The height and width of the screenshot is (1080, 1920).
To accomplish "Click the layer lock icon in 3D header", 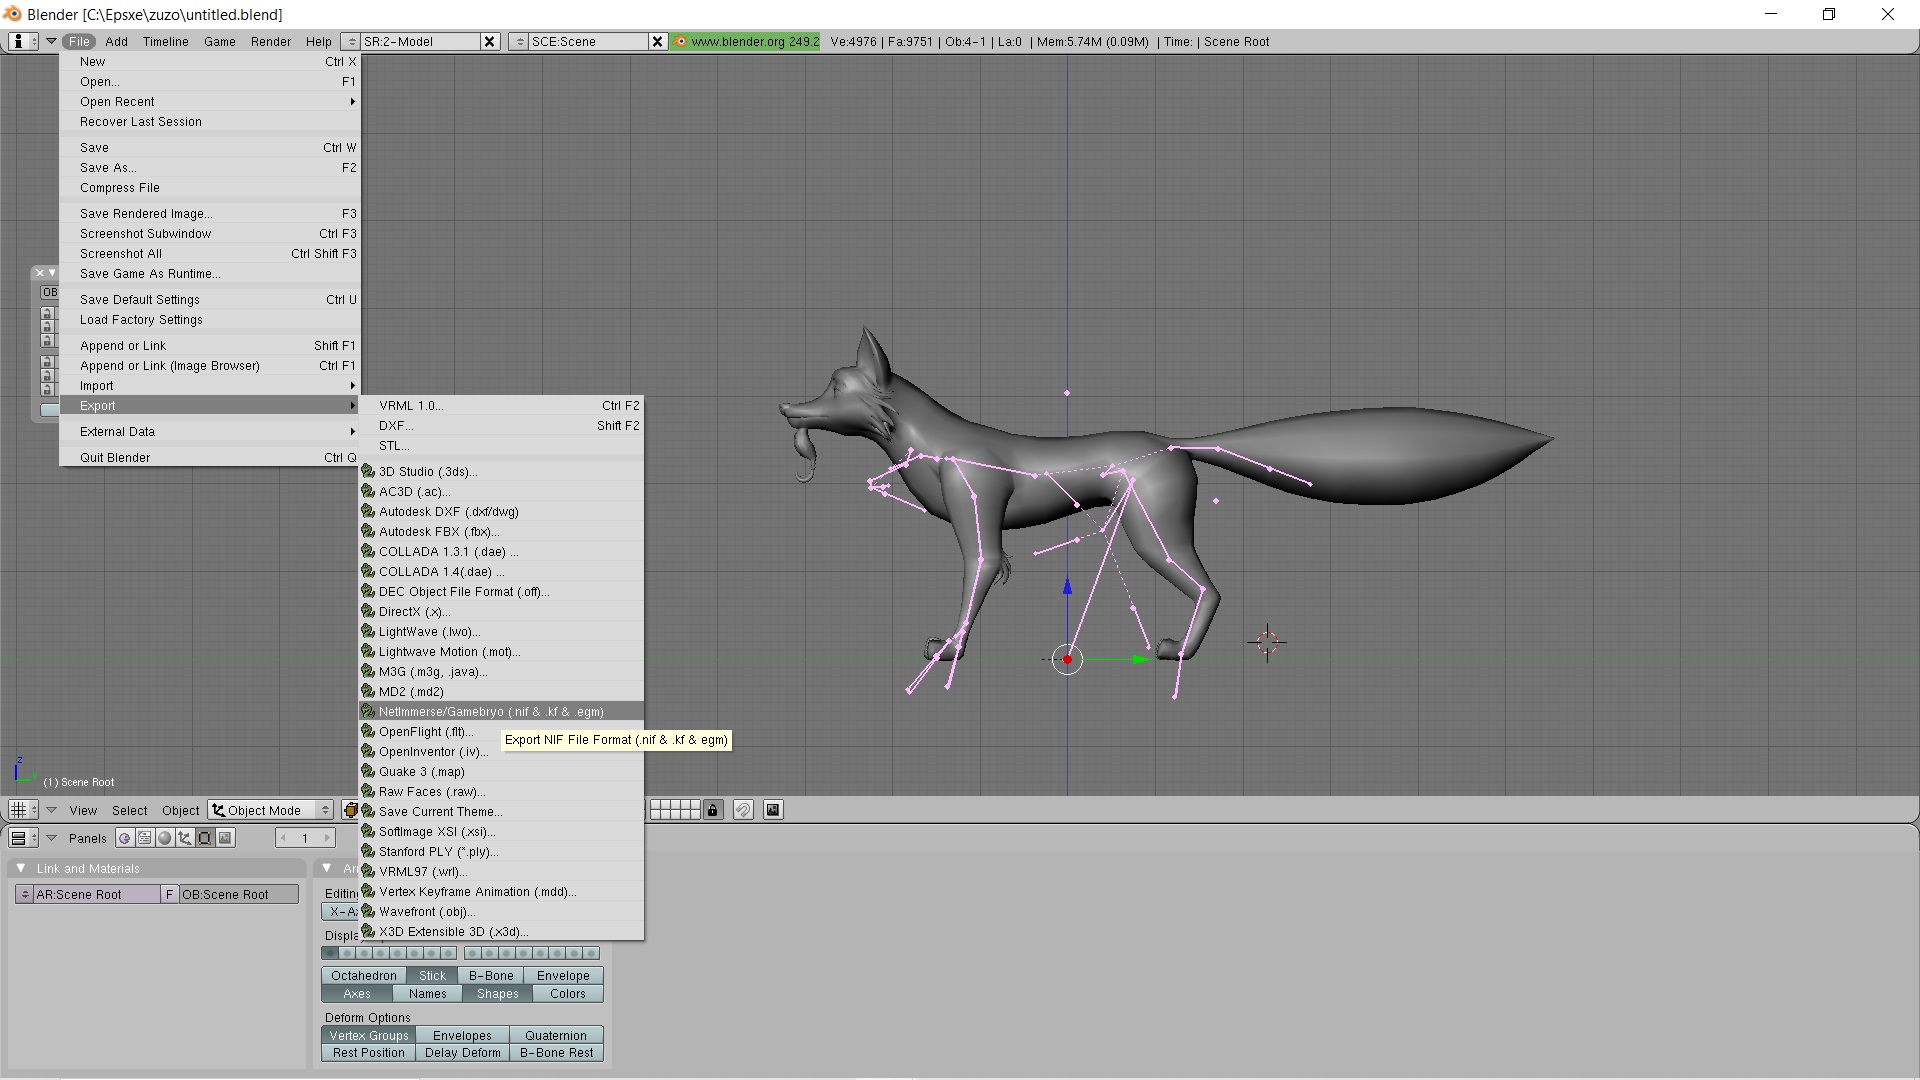I will (x=712, y=810).
